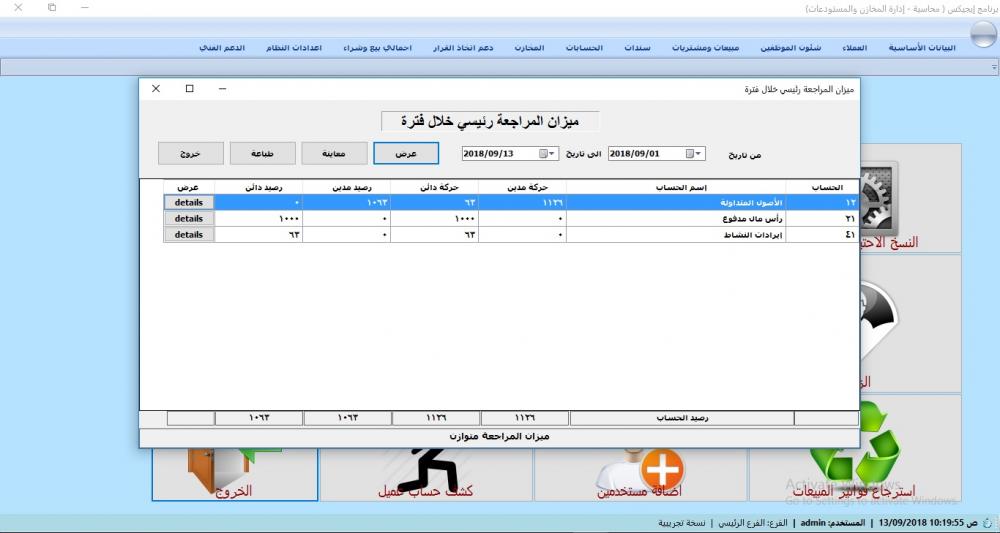
Task: Click calendar icon in the to-date field
Action: tap(543, 154)
